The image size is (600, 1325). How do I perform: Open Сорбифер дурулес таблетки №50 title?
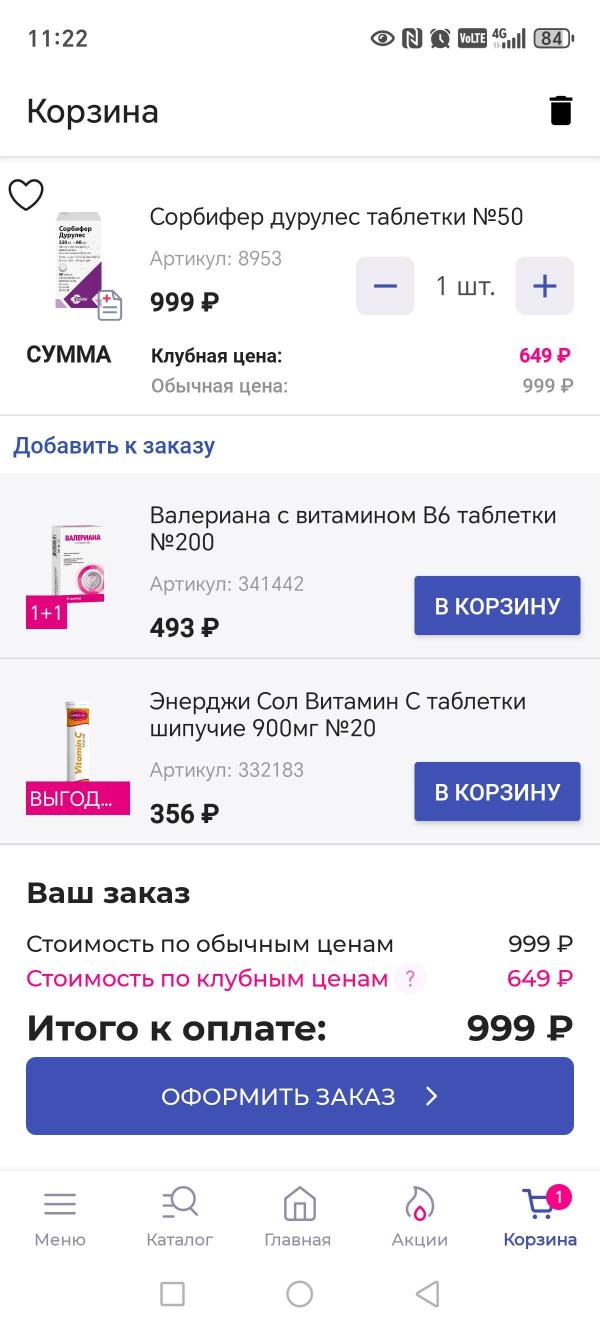point(336,217)
